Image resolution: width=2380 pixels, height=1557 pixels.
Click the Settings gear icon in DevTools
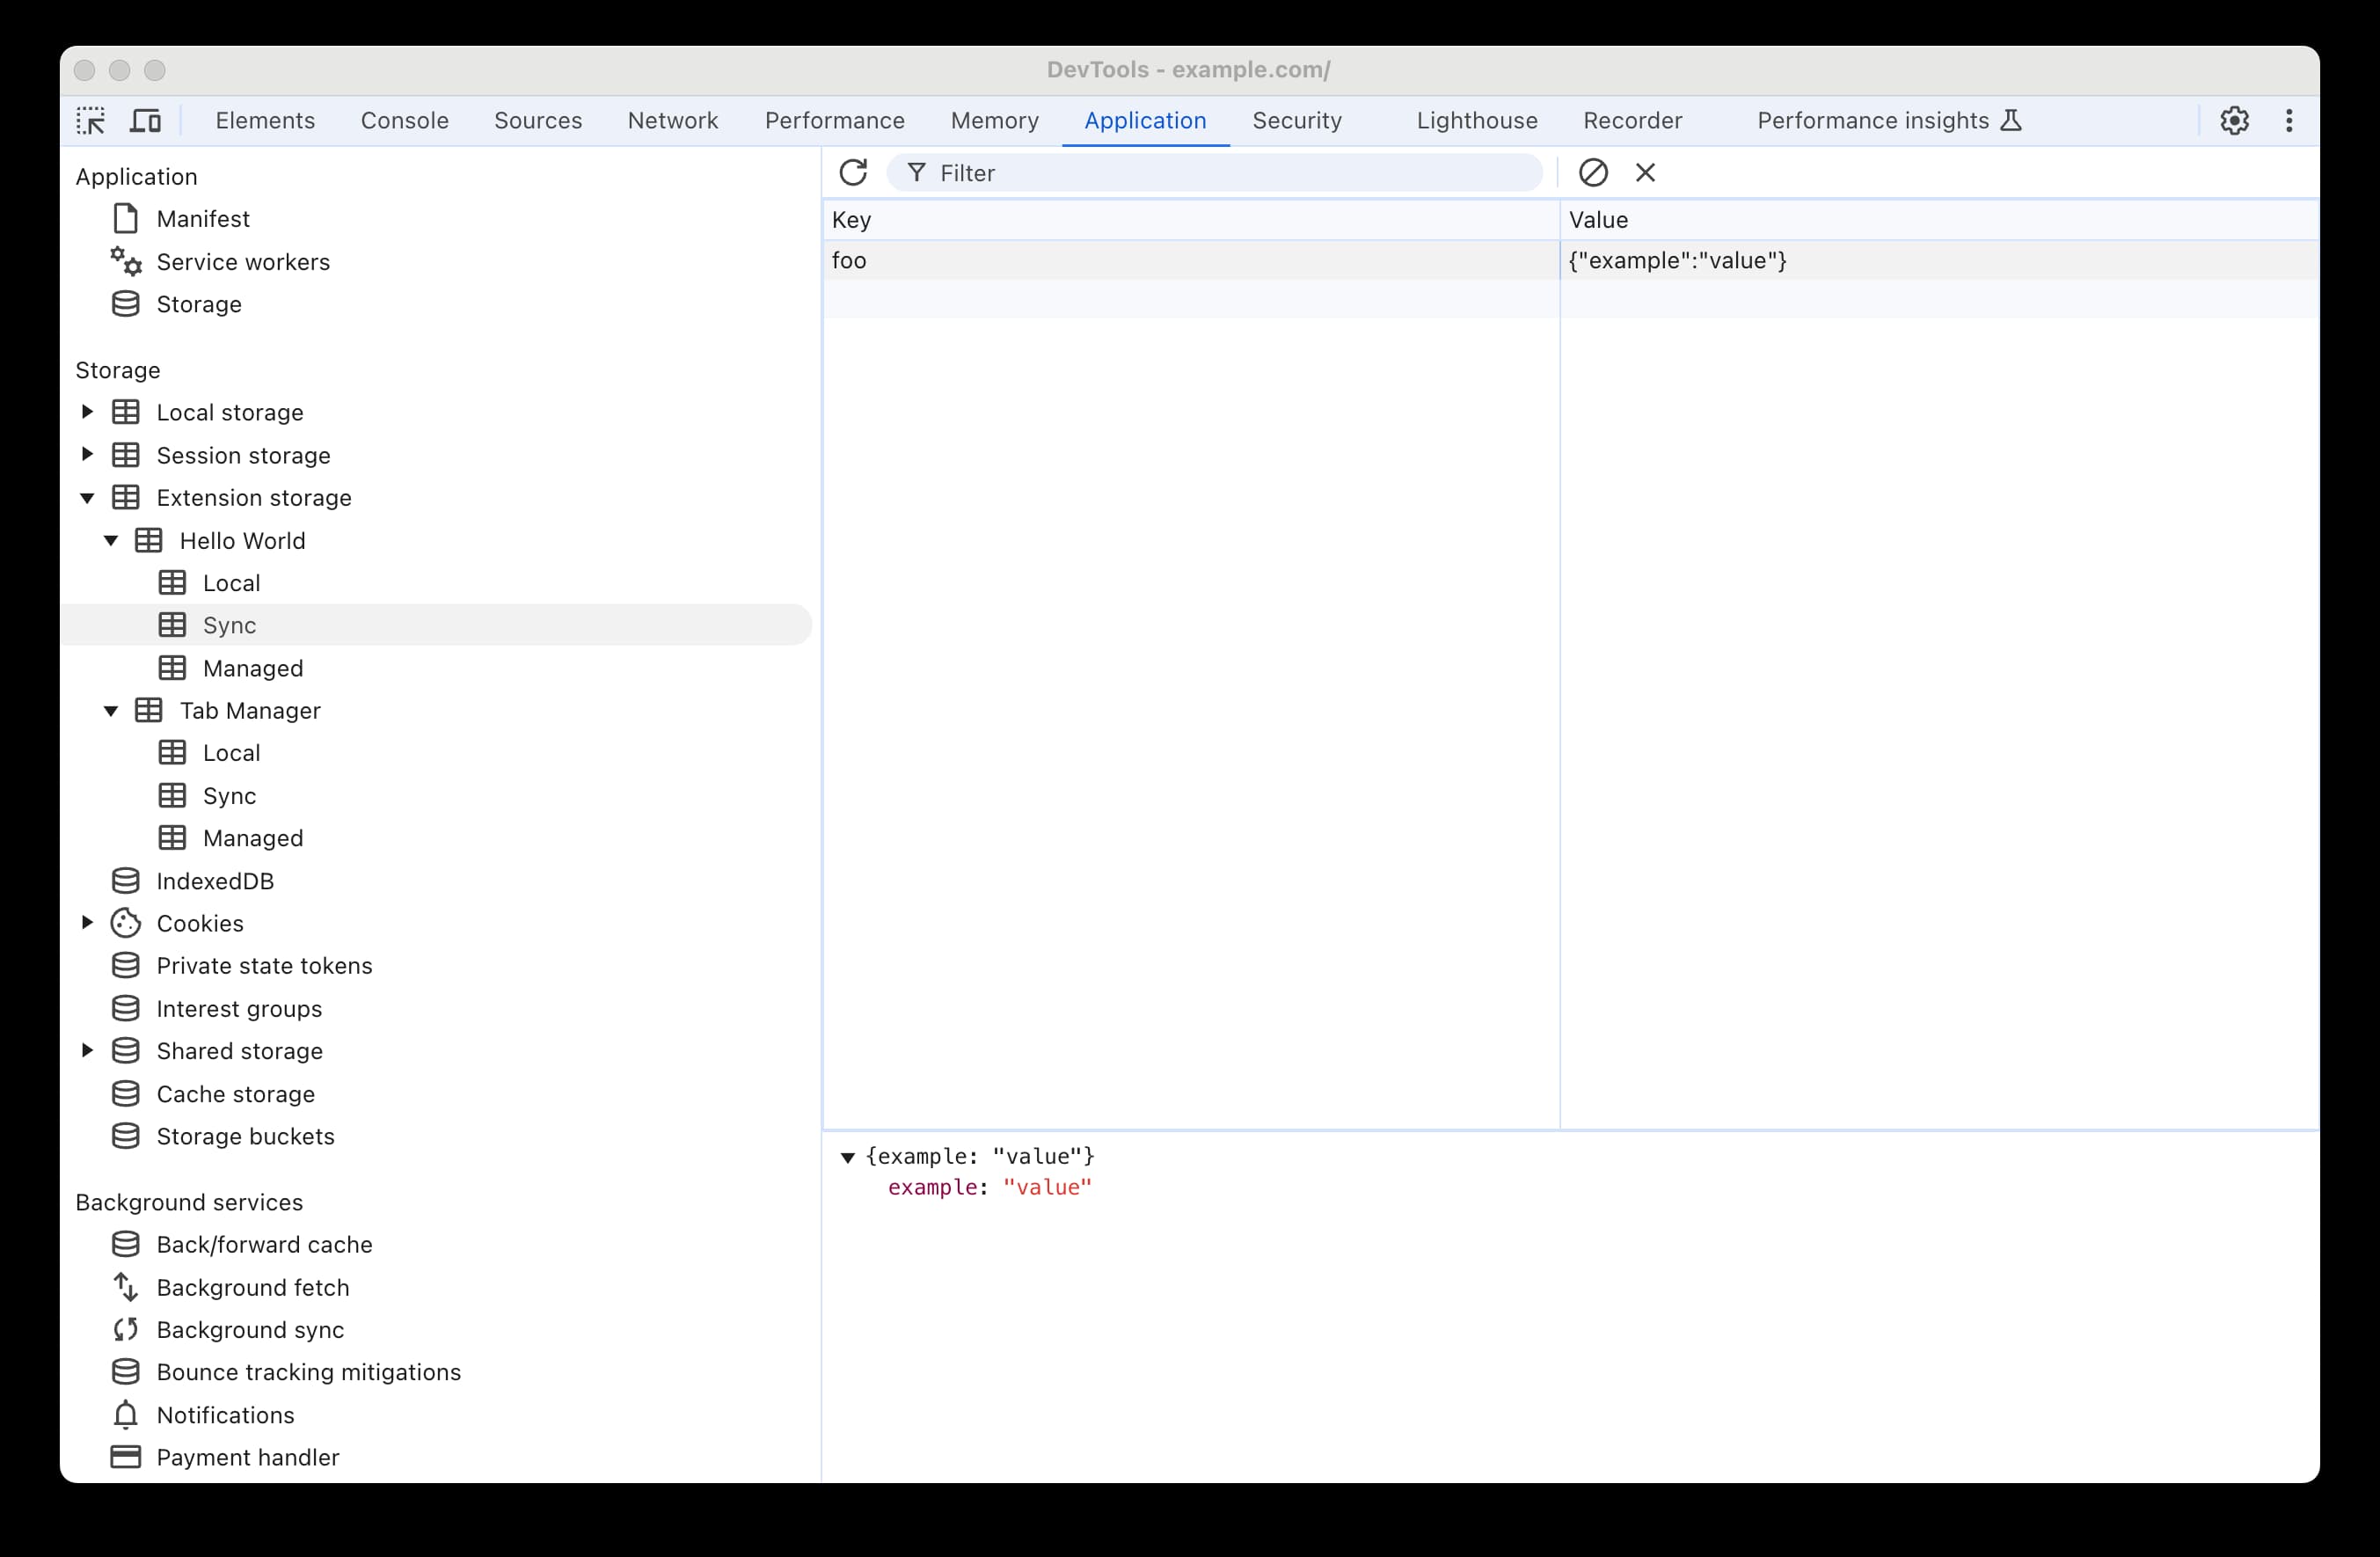point(2236,120)
